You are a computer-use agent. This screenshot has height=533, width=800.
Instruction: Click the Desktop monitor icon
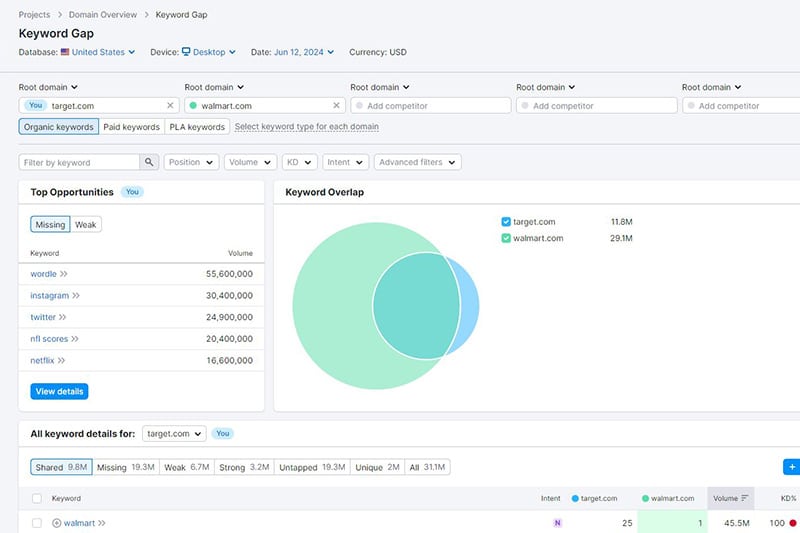[186, 52]
